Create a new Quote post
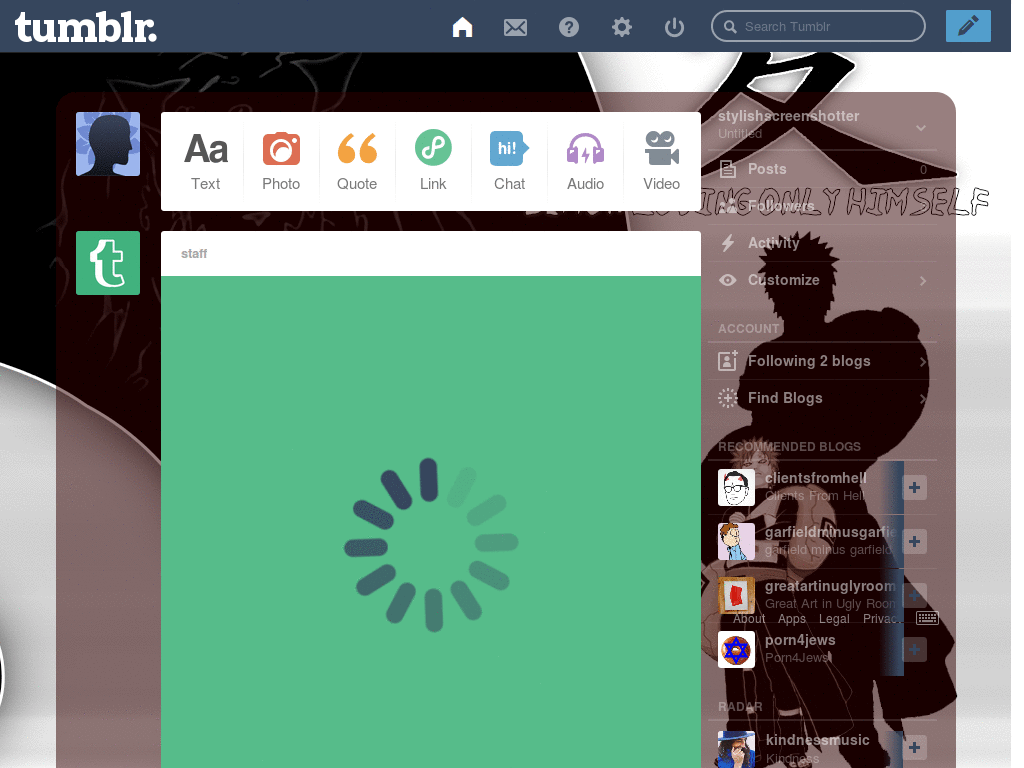The height and width of the screenshot is (768, 1024). tap(357, 161)
